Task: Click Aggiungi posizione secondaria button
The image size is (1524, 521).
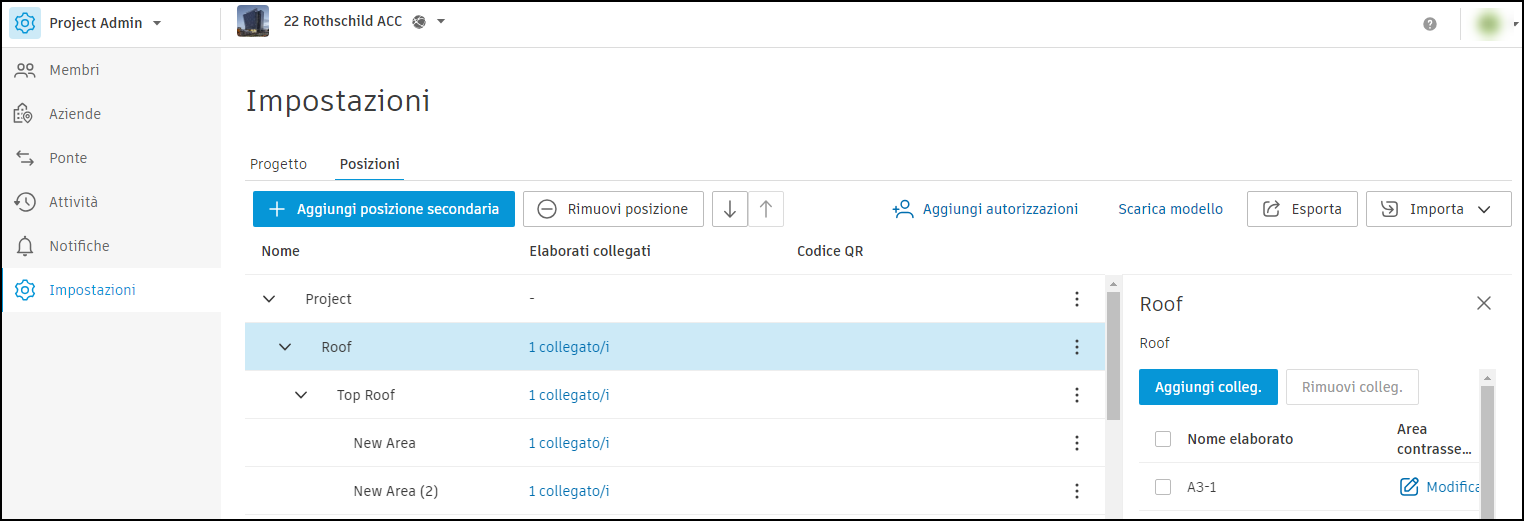Action: coord(383,209)
